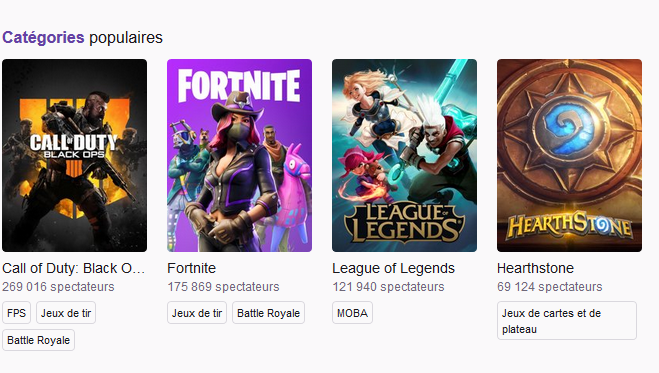Click Battle Royale tag under Fortnite
Viewport: 659px width, 373px height.
(268, 313)
